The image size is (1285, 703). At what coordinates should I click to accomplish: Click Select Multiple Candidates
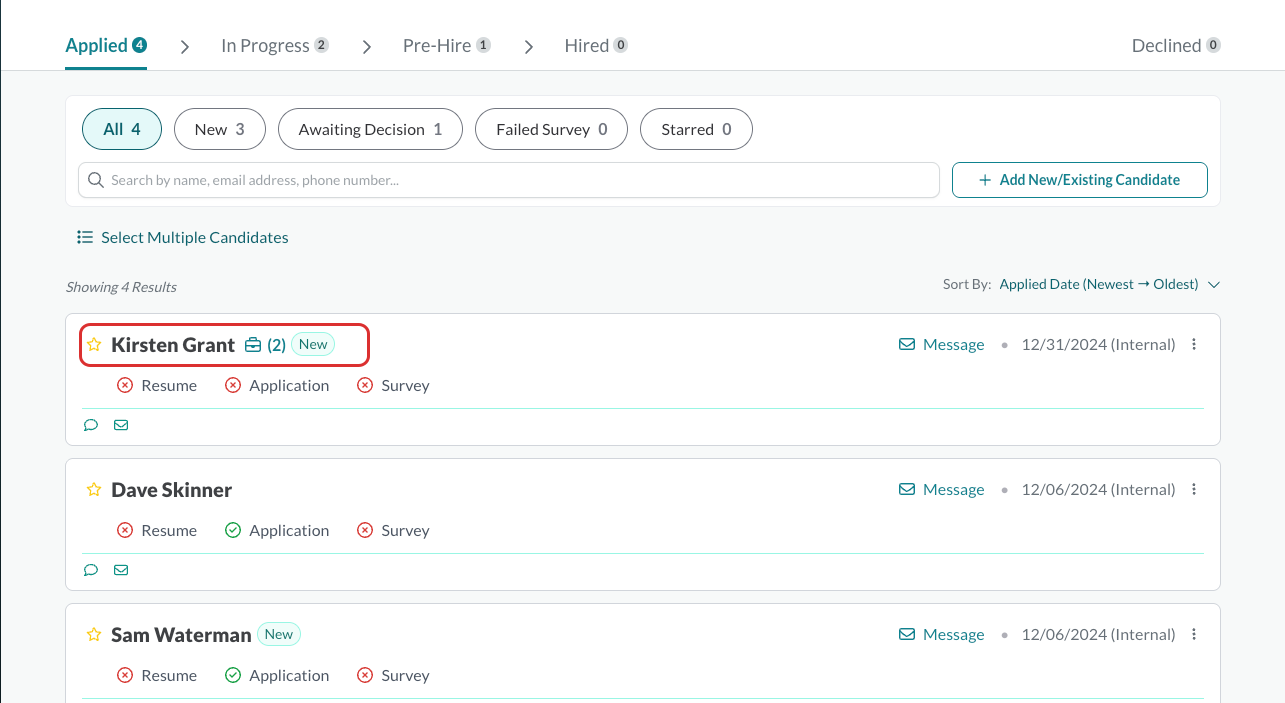[x=183, y=238]
